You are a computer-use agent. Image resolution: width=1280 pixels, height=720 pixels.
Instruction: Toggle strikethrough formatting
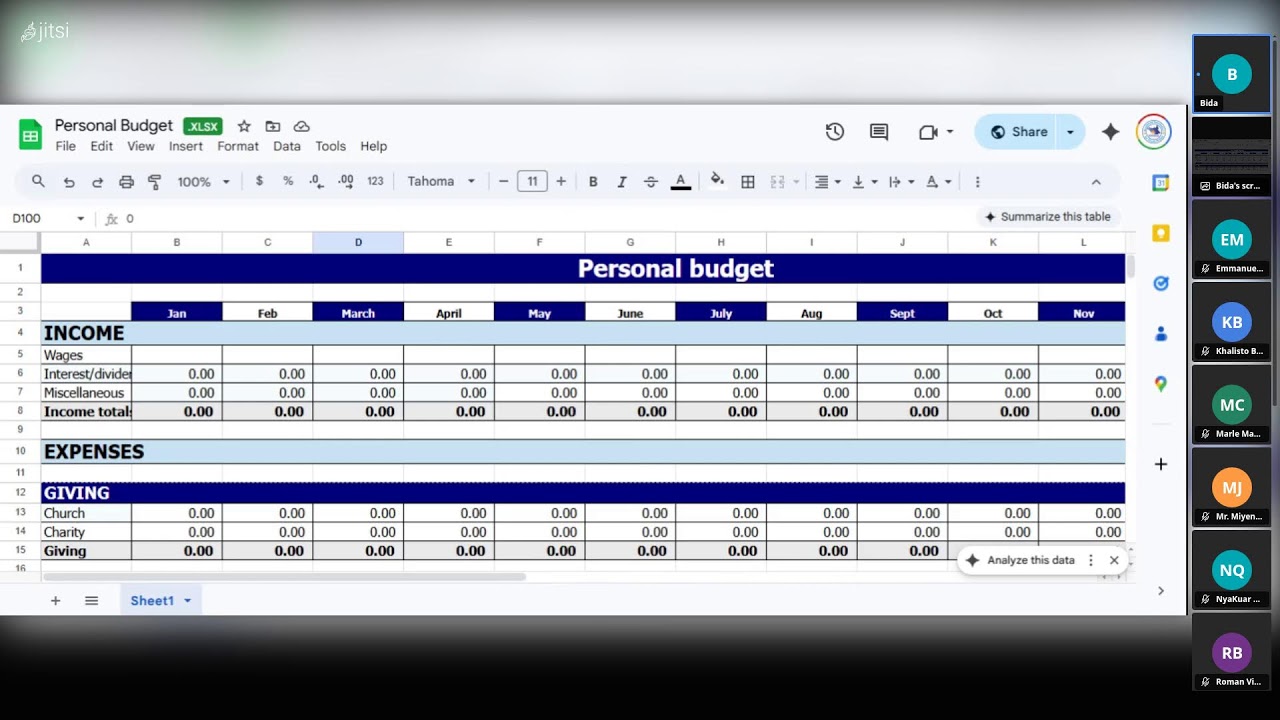pos(651,182)
